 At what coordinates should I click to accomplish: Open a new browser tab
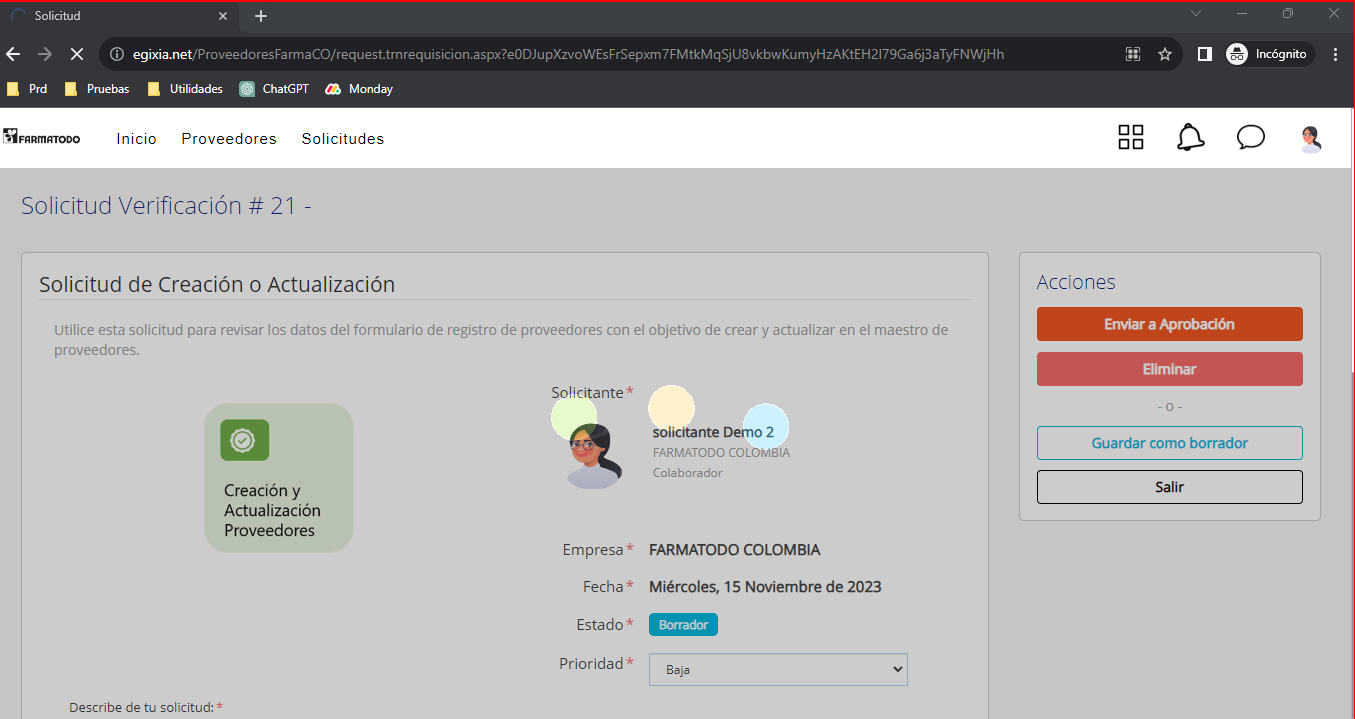(x=261, y=16)
